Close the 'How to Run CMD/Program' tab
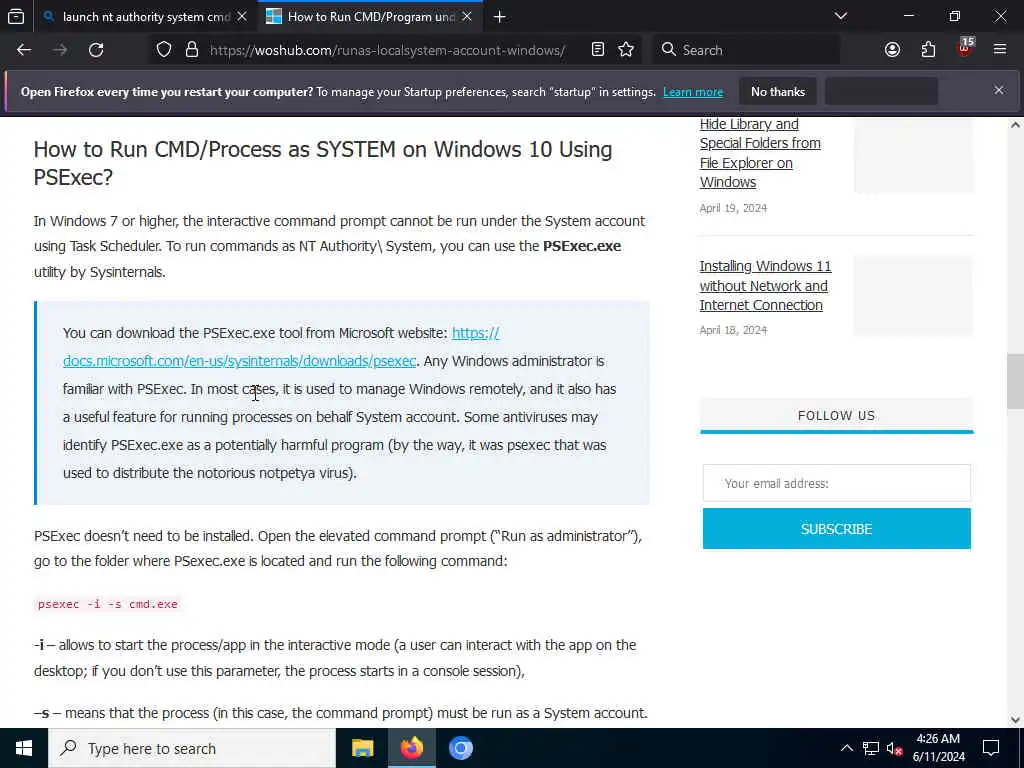This screenshot has width=1024, height=768. coord(467,17)
